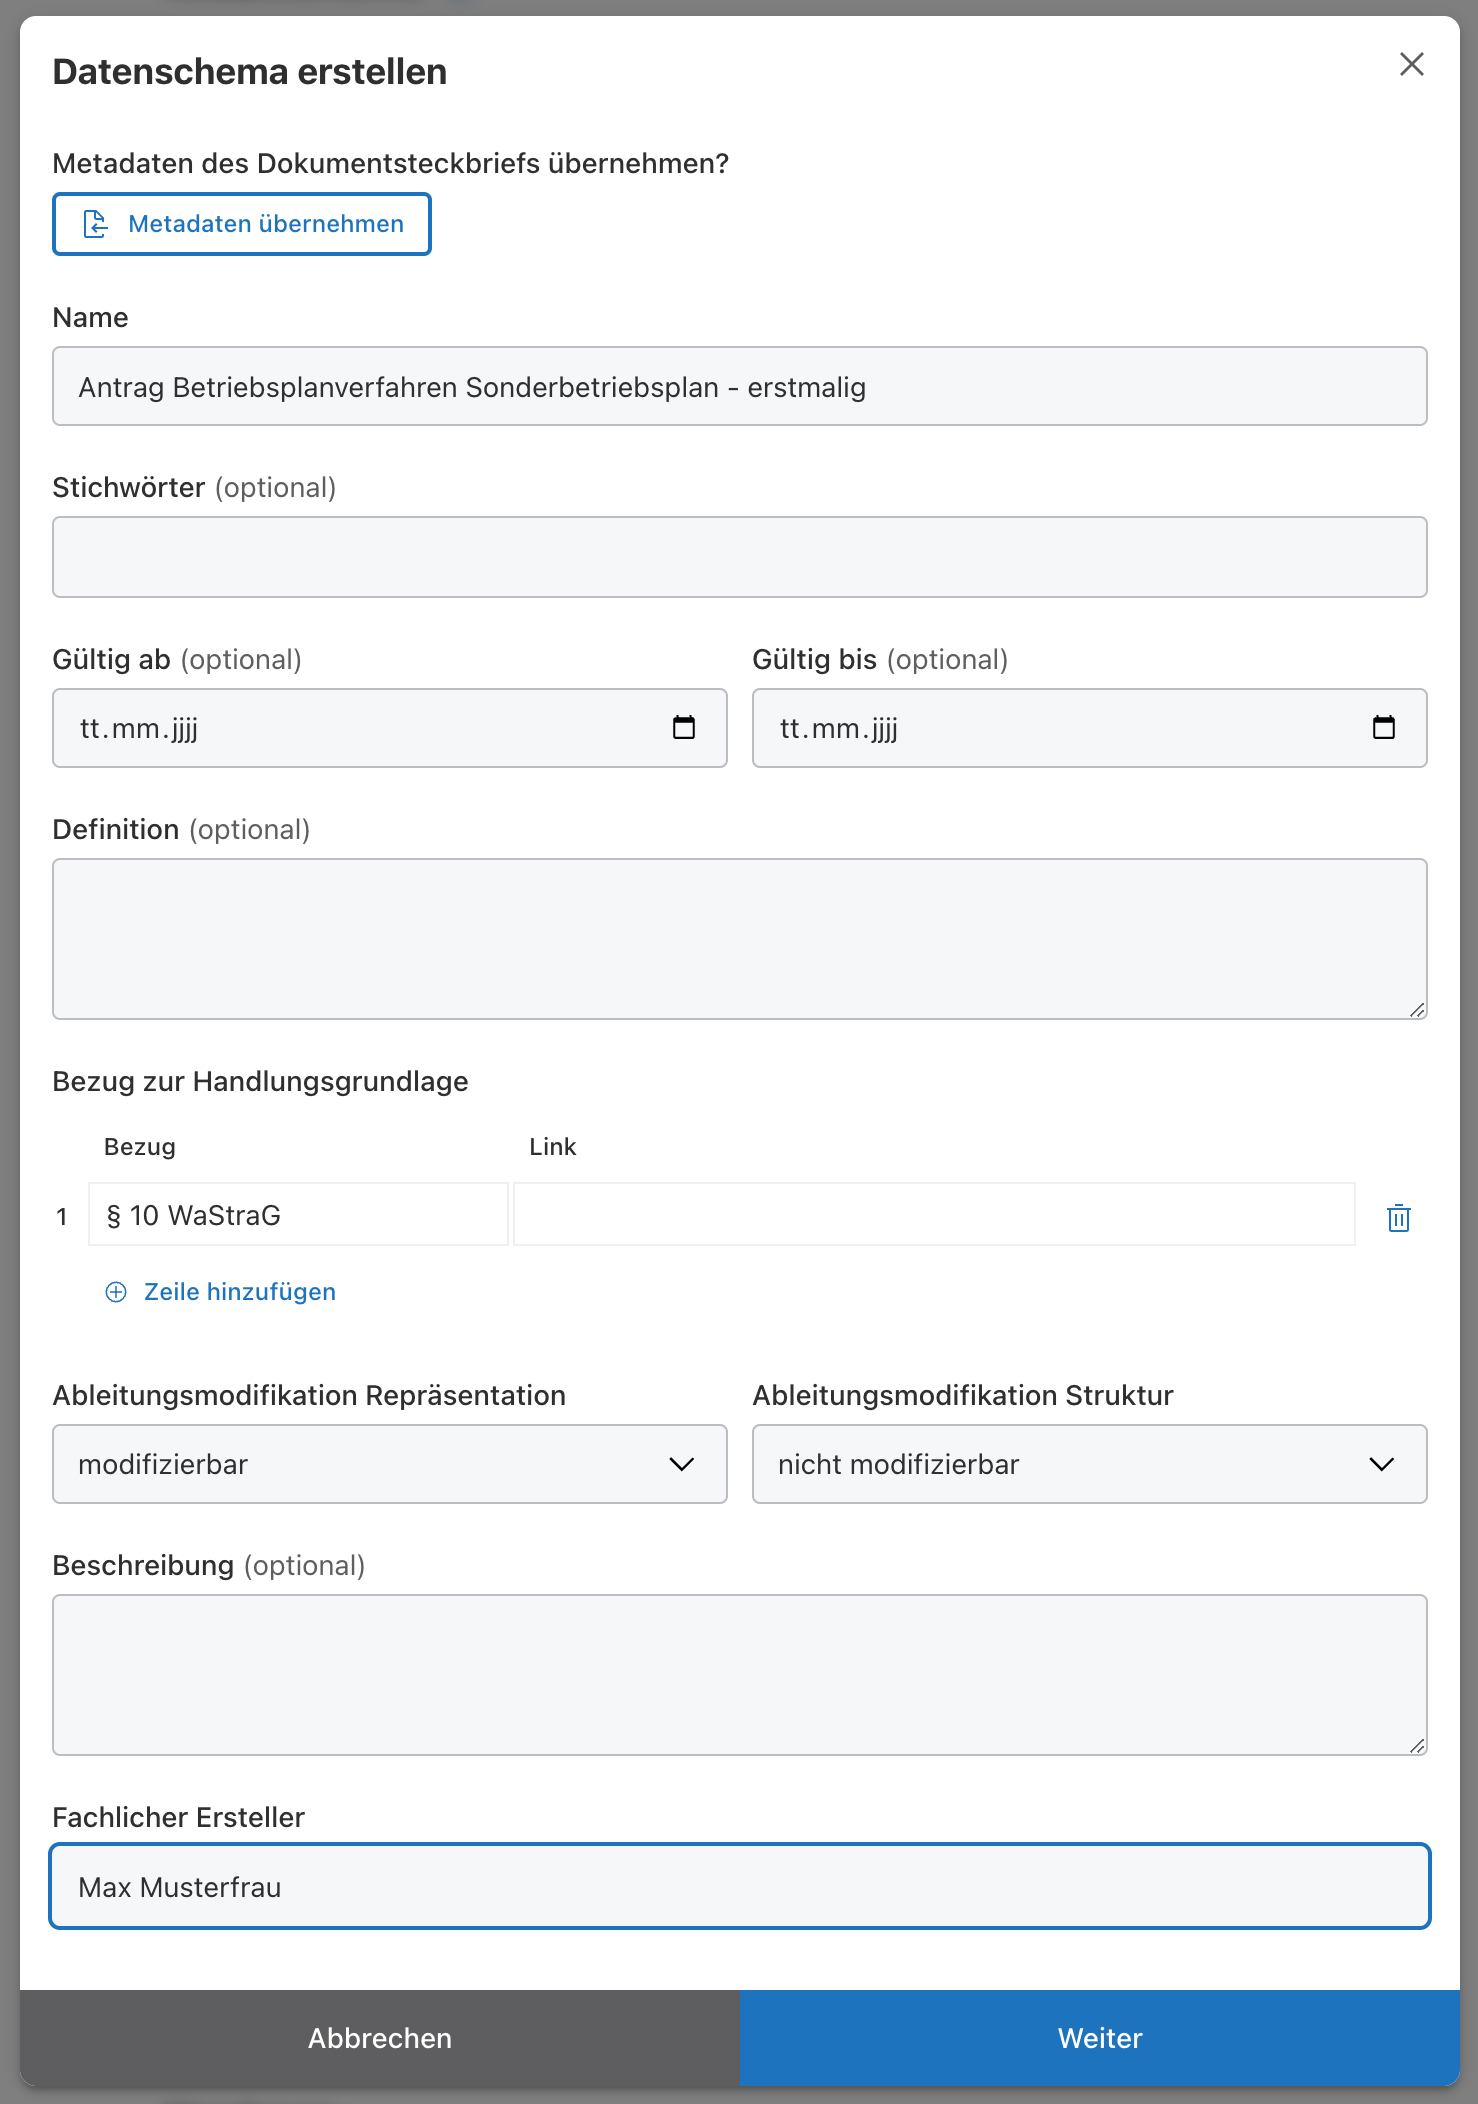1478x2104 pixels.
Task: Delete the § 10 WaStraG row
Action: click(x=1398, y=1218)
